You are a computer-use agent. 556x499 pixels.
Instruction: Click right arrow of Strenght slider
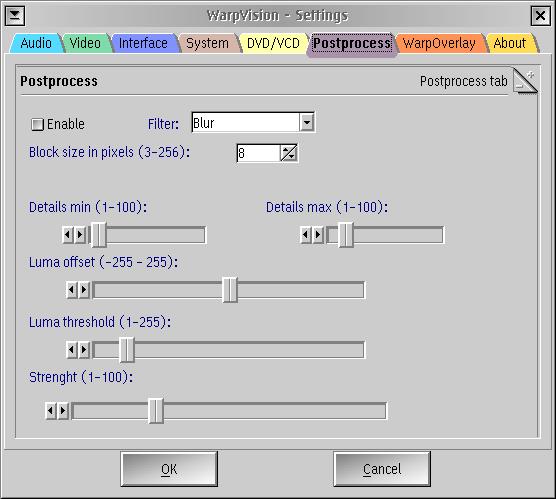pos(63,411)
